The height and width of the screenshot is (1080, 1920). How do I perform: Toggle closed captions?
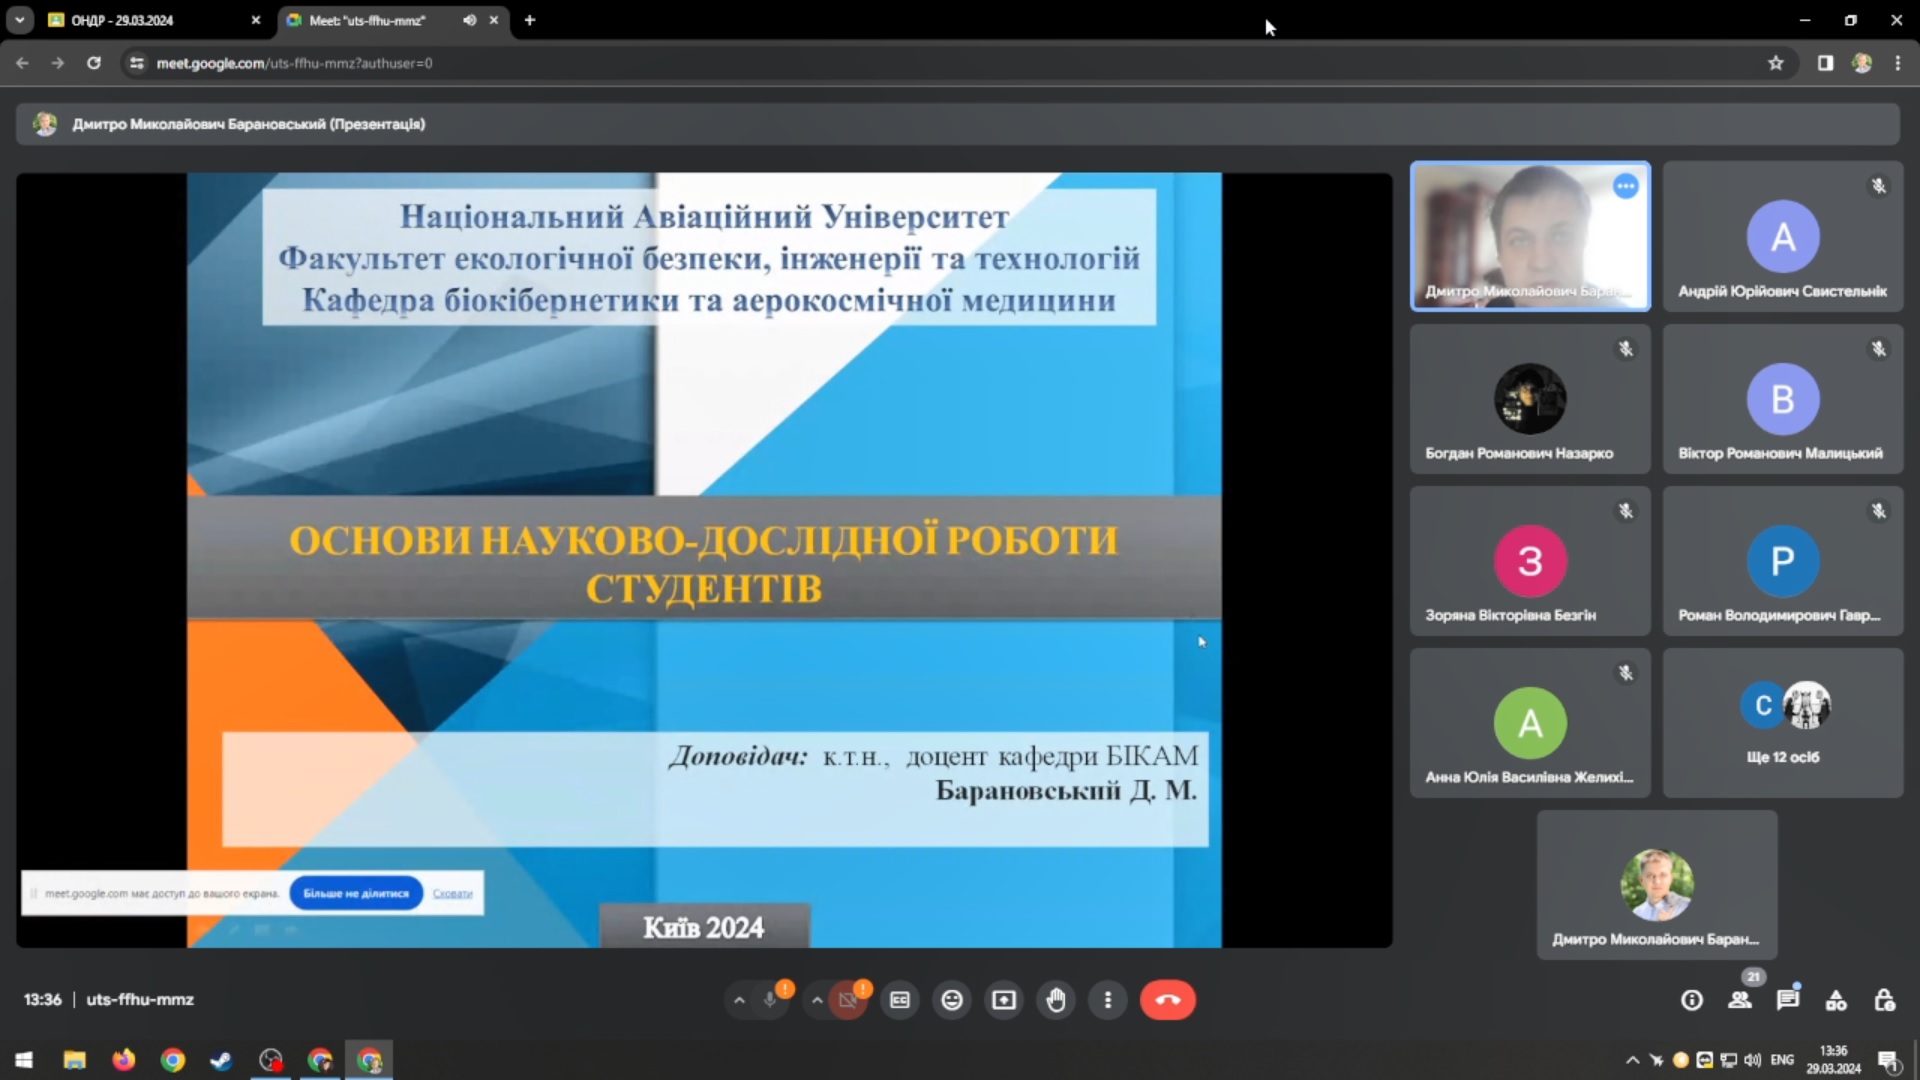(x=900, y=1000)
